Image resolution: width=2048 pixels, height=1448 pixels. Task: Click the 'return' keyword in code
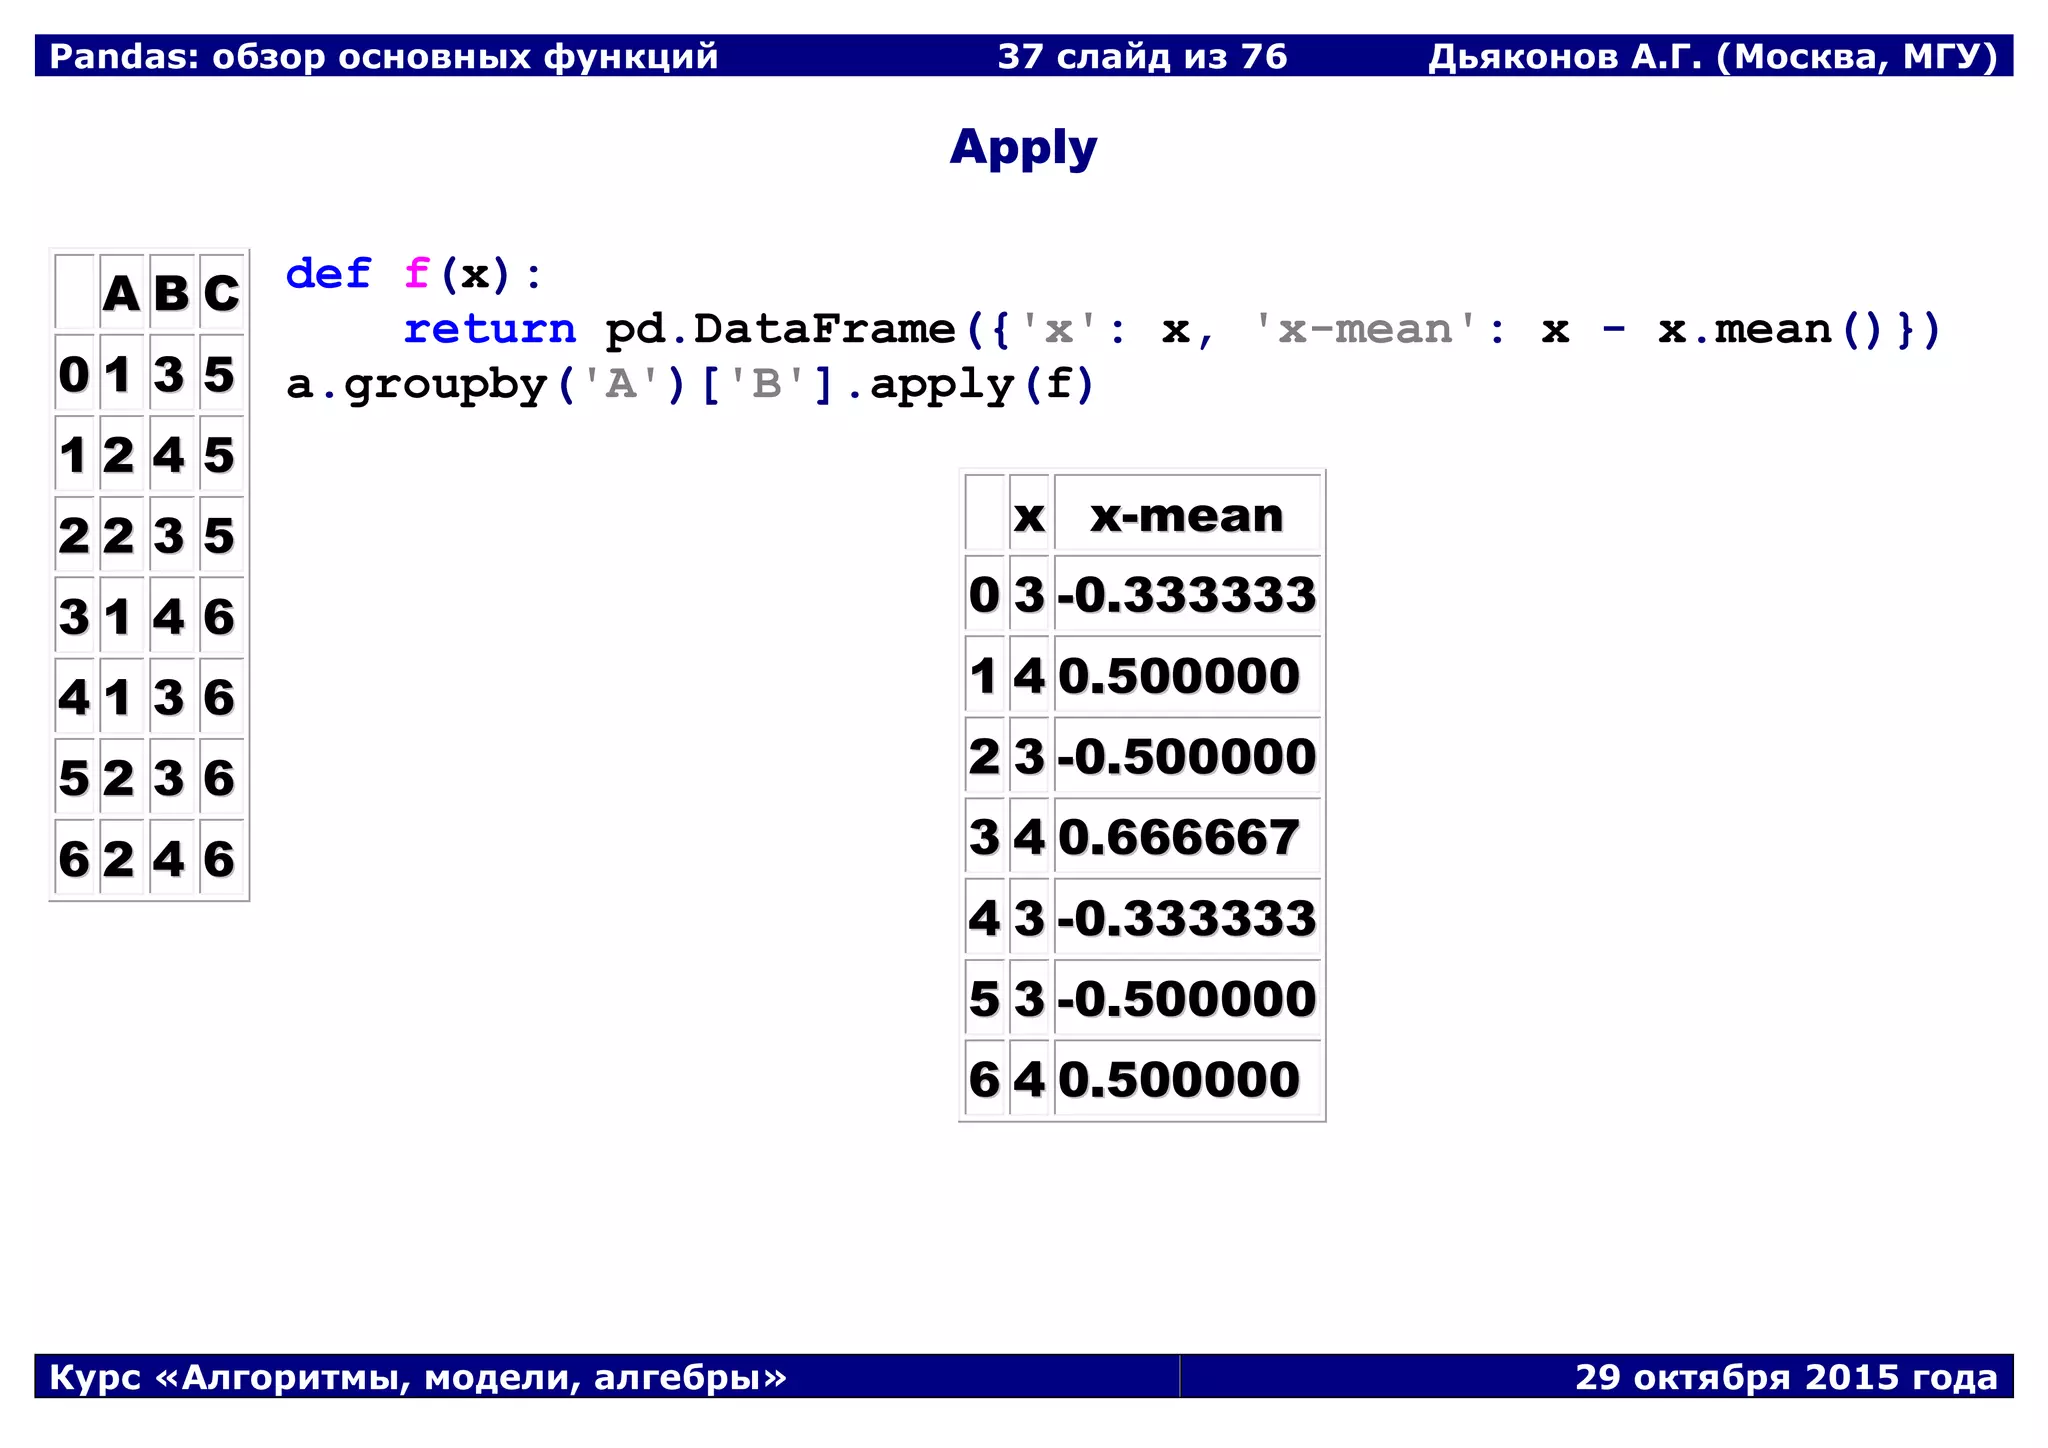(489, 329)
